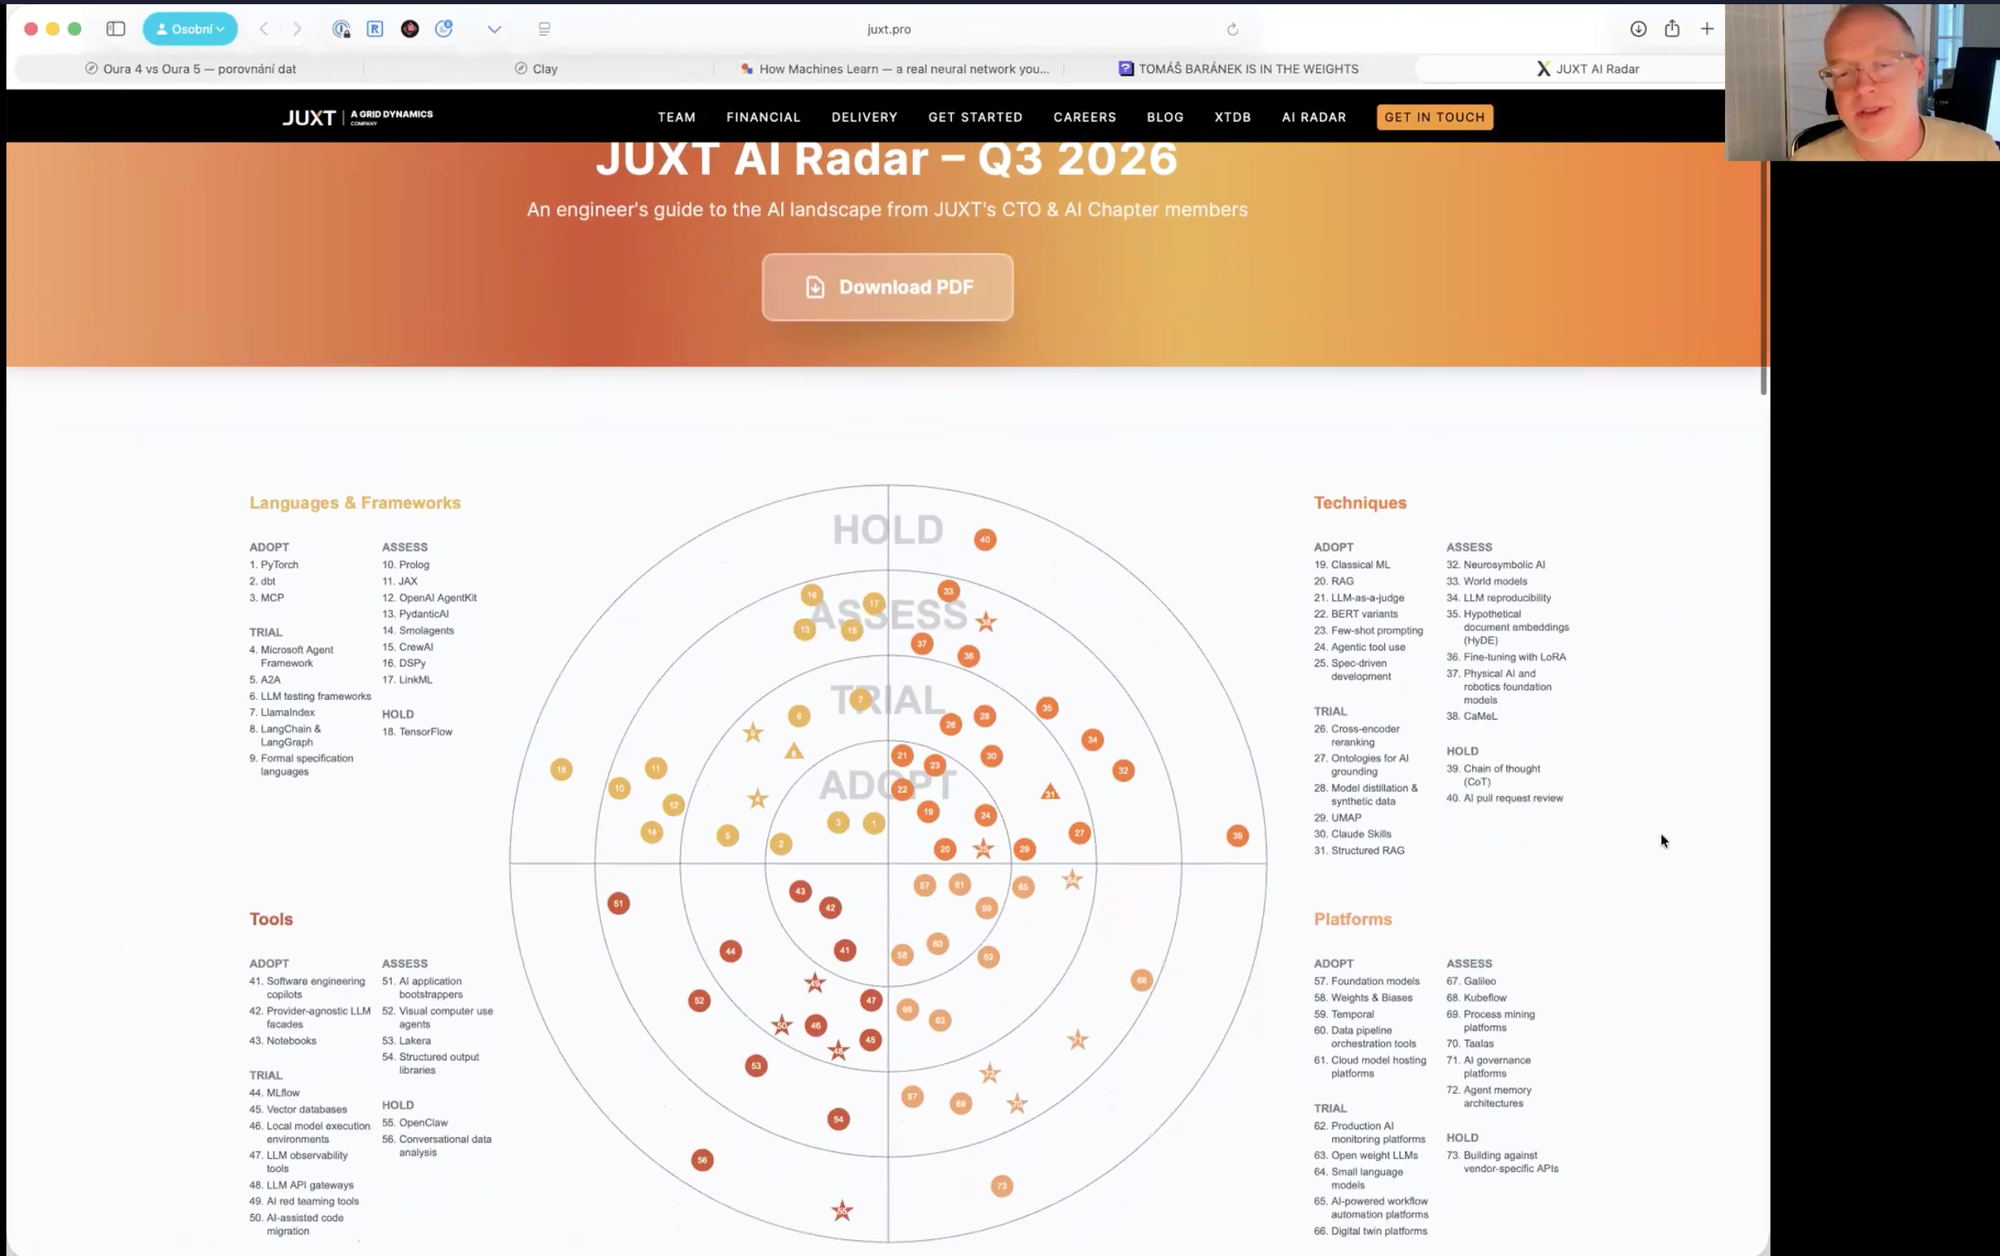The image size is (2000, 1256).
Task: Select radar blip numbered 53
Action: (756, 1066)
